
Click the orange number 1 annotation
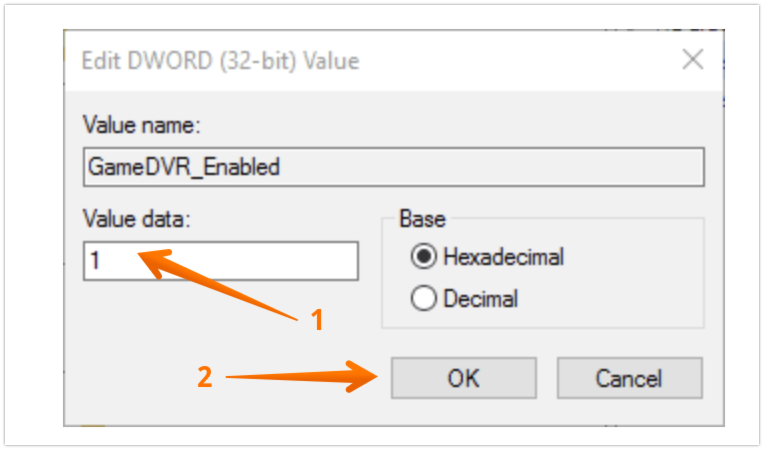[x=318, y=320]
